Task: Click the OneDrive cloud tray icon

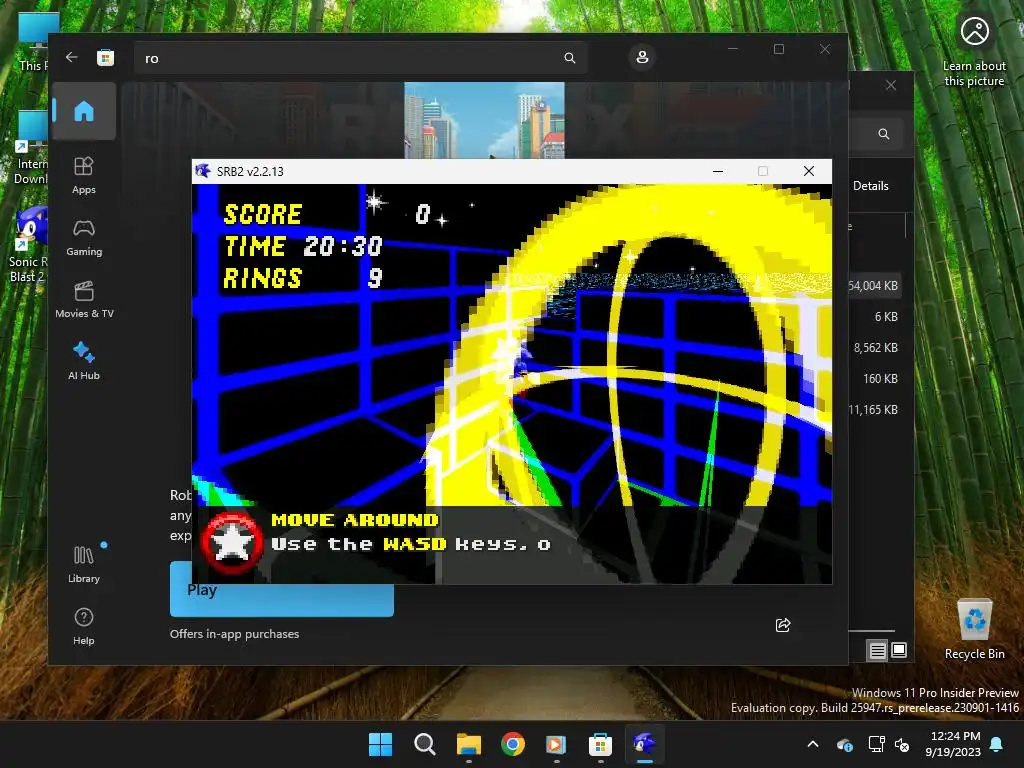Action: point(844,744)
